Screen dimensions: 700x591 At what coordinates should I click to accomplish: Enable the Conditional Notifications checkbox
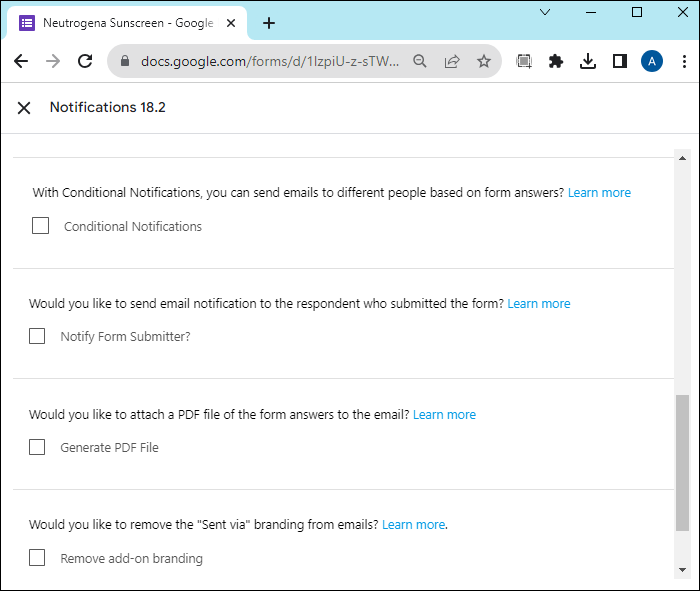(x=41, y=226)
